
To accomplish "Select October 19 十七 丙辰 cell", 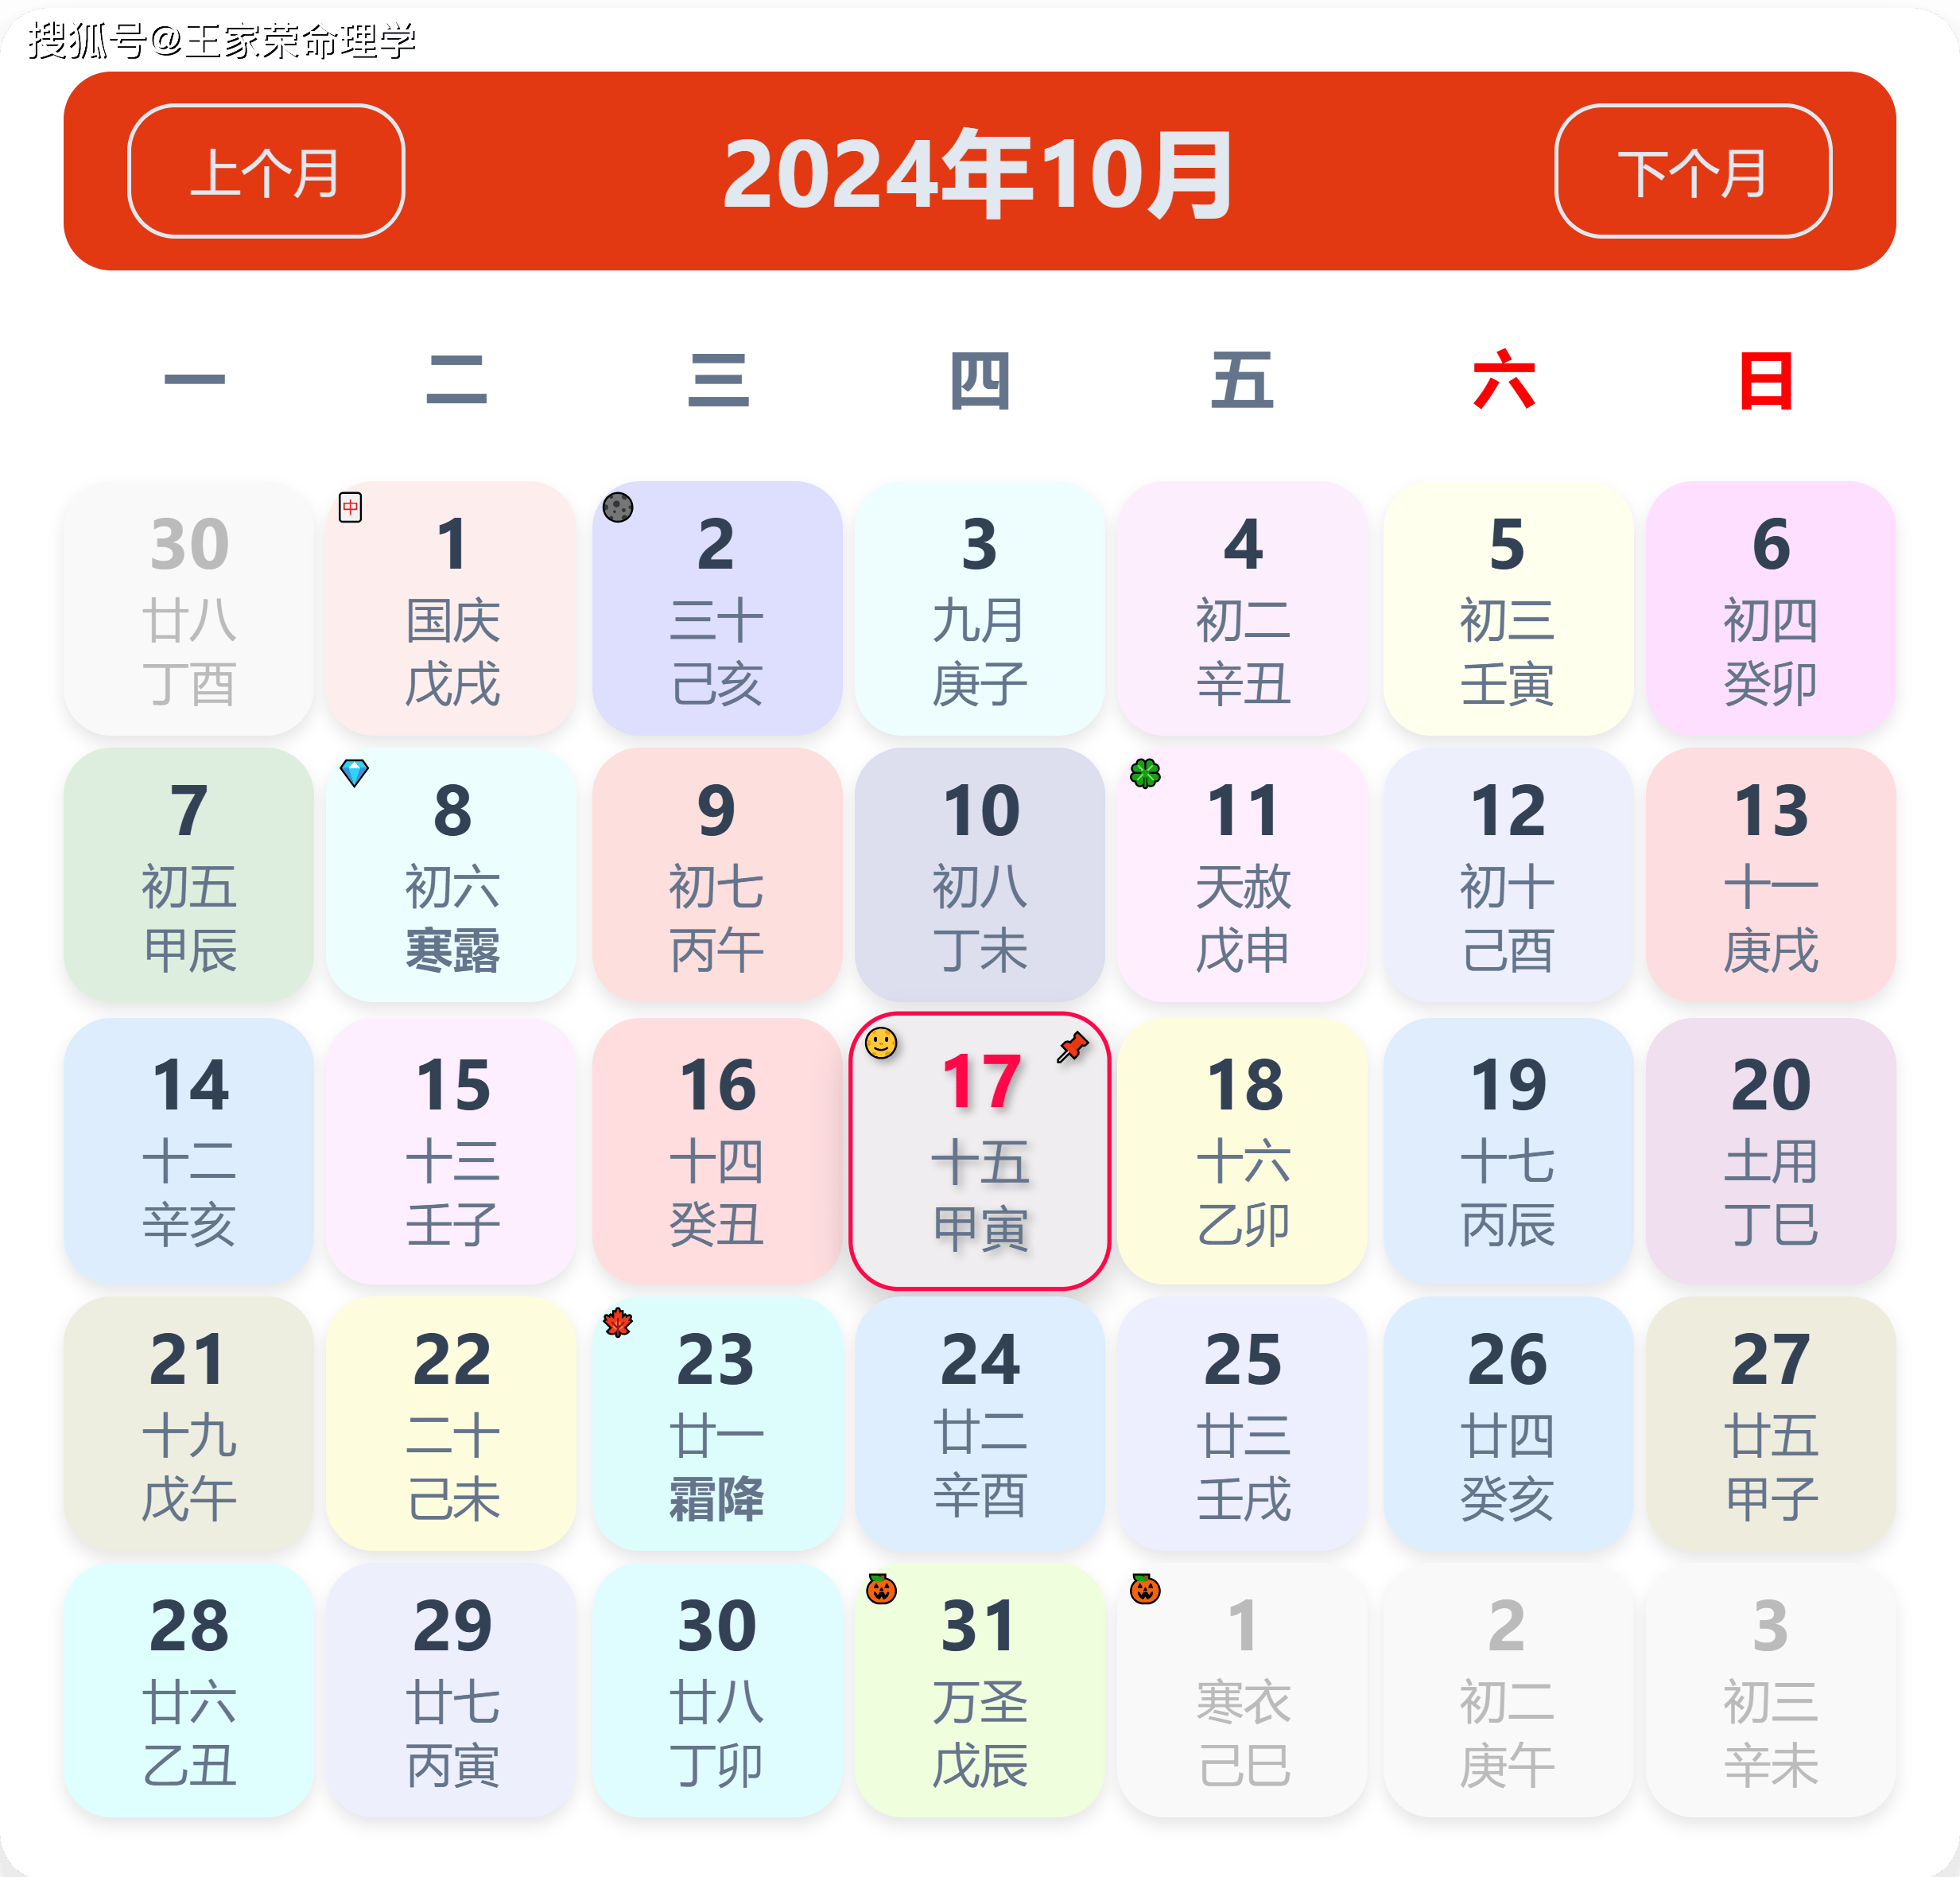I will 1508,1151.
